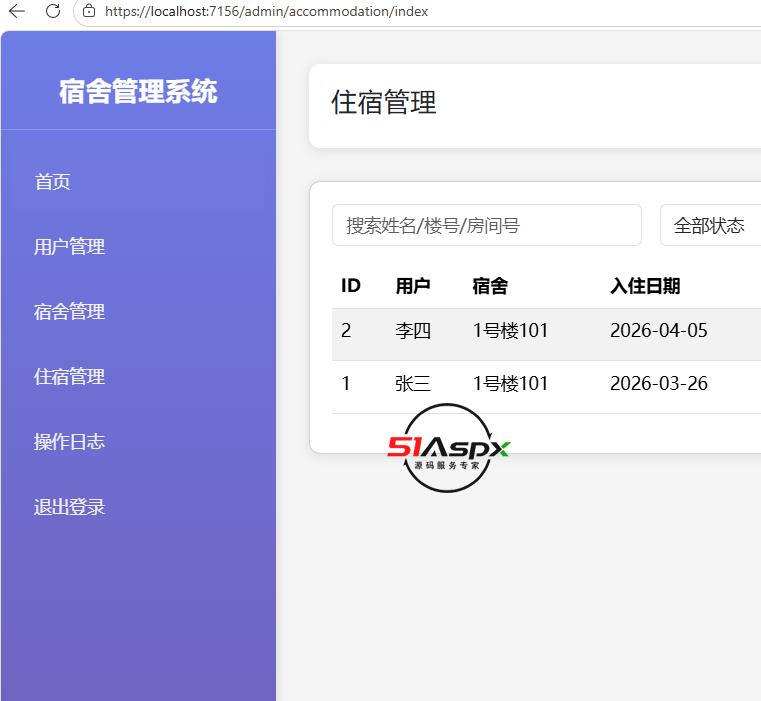Click user name 张三
The height and width of the screenshot is (701, 761).
coord(413,384)
